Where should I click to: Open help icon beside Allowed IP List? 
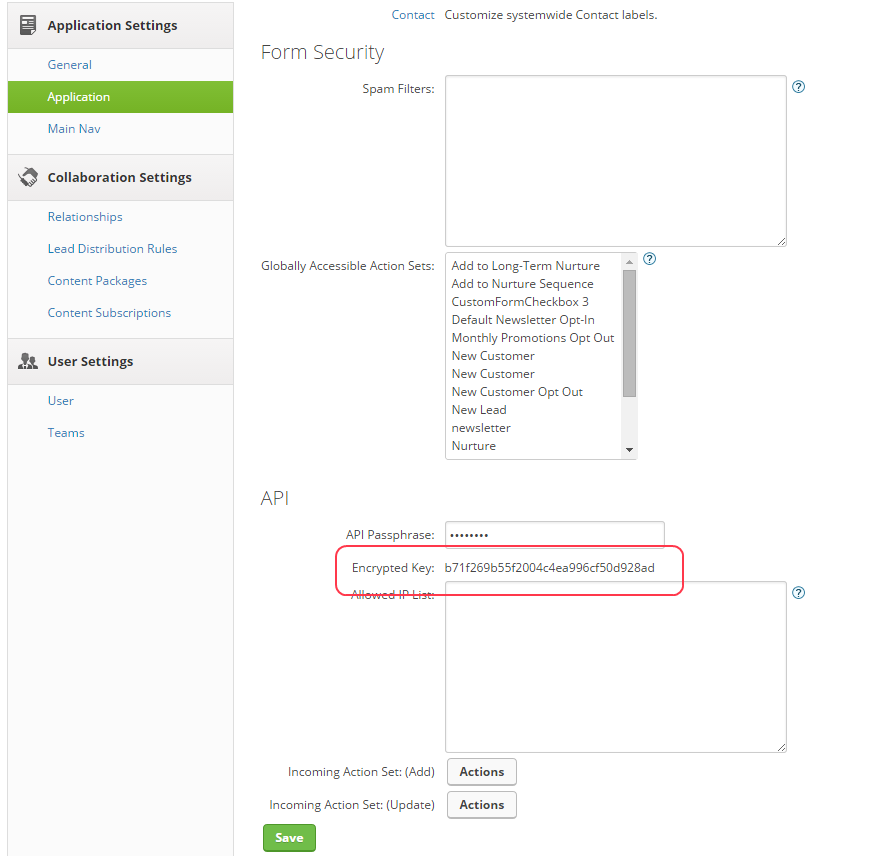[x=798, y=593]
